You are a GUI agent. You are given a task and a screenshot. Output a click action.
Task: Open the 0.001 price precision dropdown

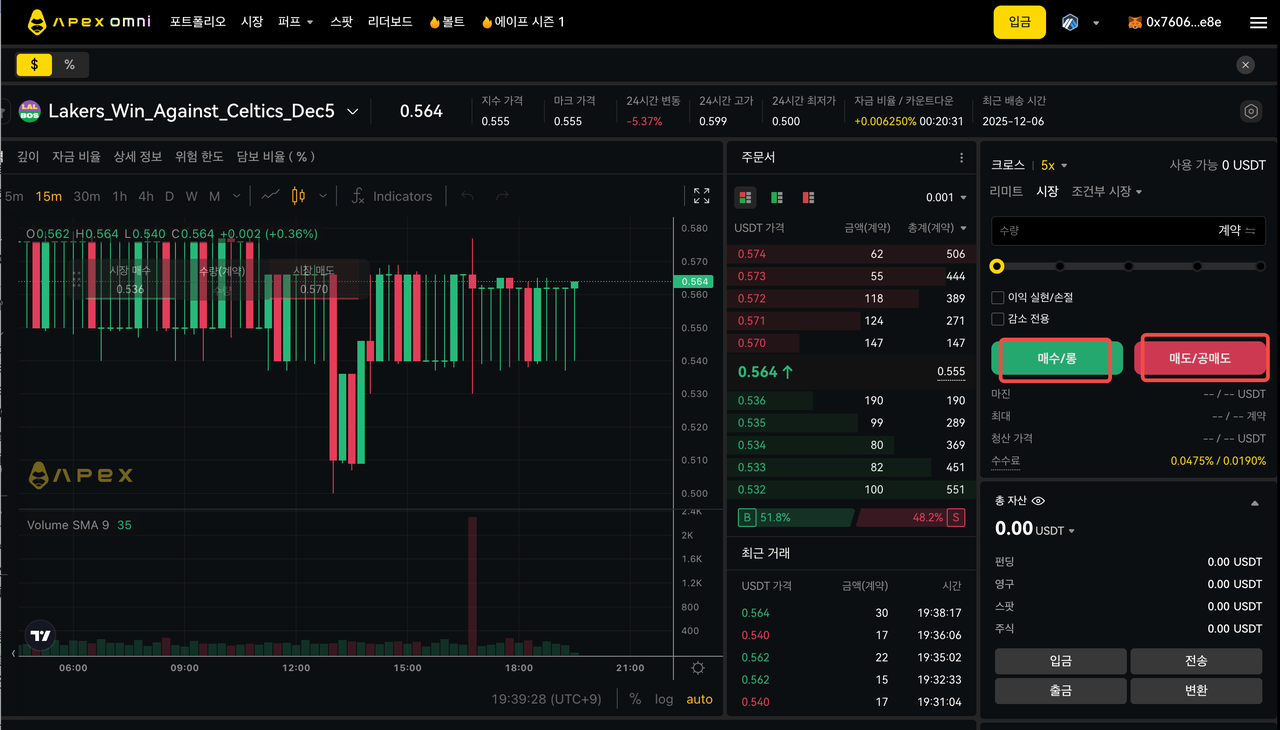point(946,198)
